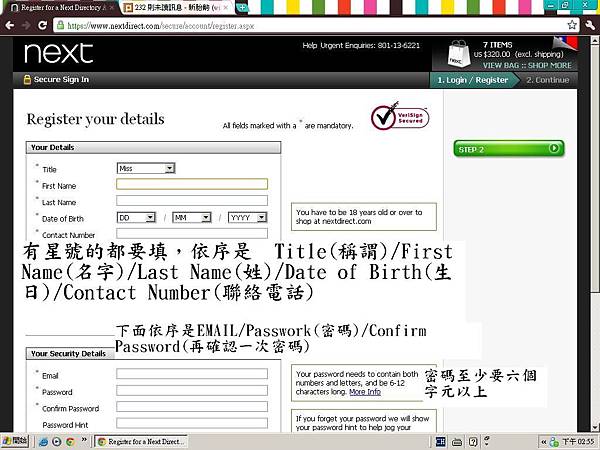Close the Register for a Next Directory tab
The height and width of the screenshot is (450, 600).
click(x=112, y=7)
